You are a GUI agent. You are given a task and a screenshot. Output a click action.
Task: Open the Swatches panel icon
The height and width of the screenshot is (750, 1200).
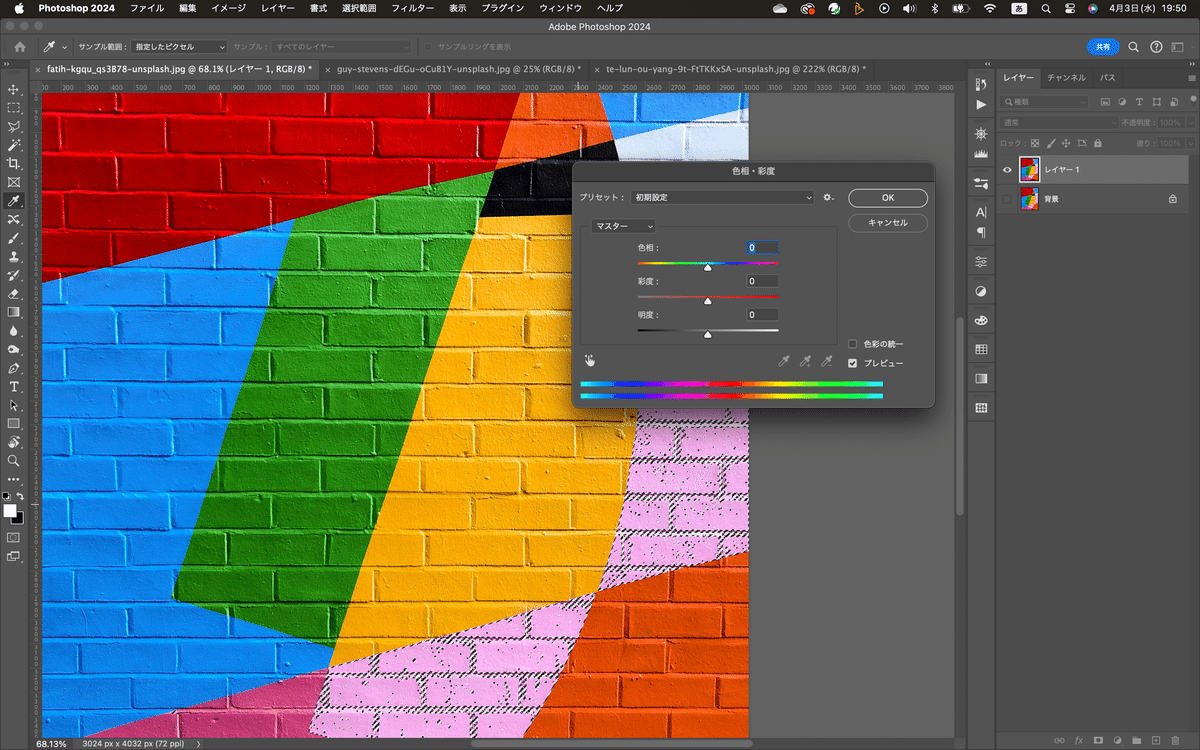981,349
